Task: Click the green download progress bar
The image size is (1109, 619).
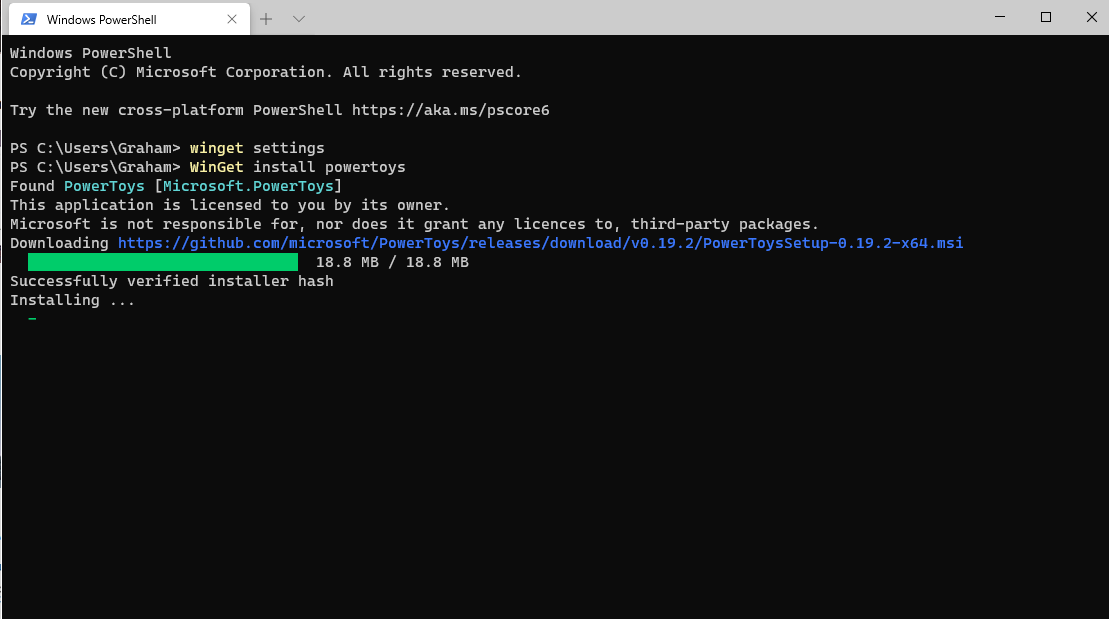Action: coord(163,262)
